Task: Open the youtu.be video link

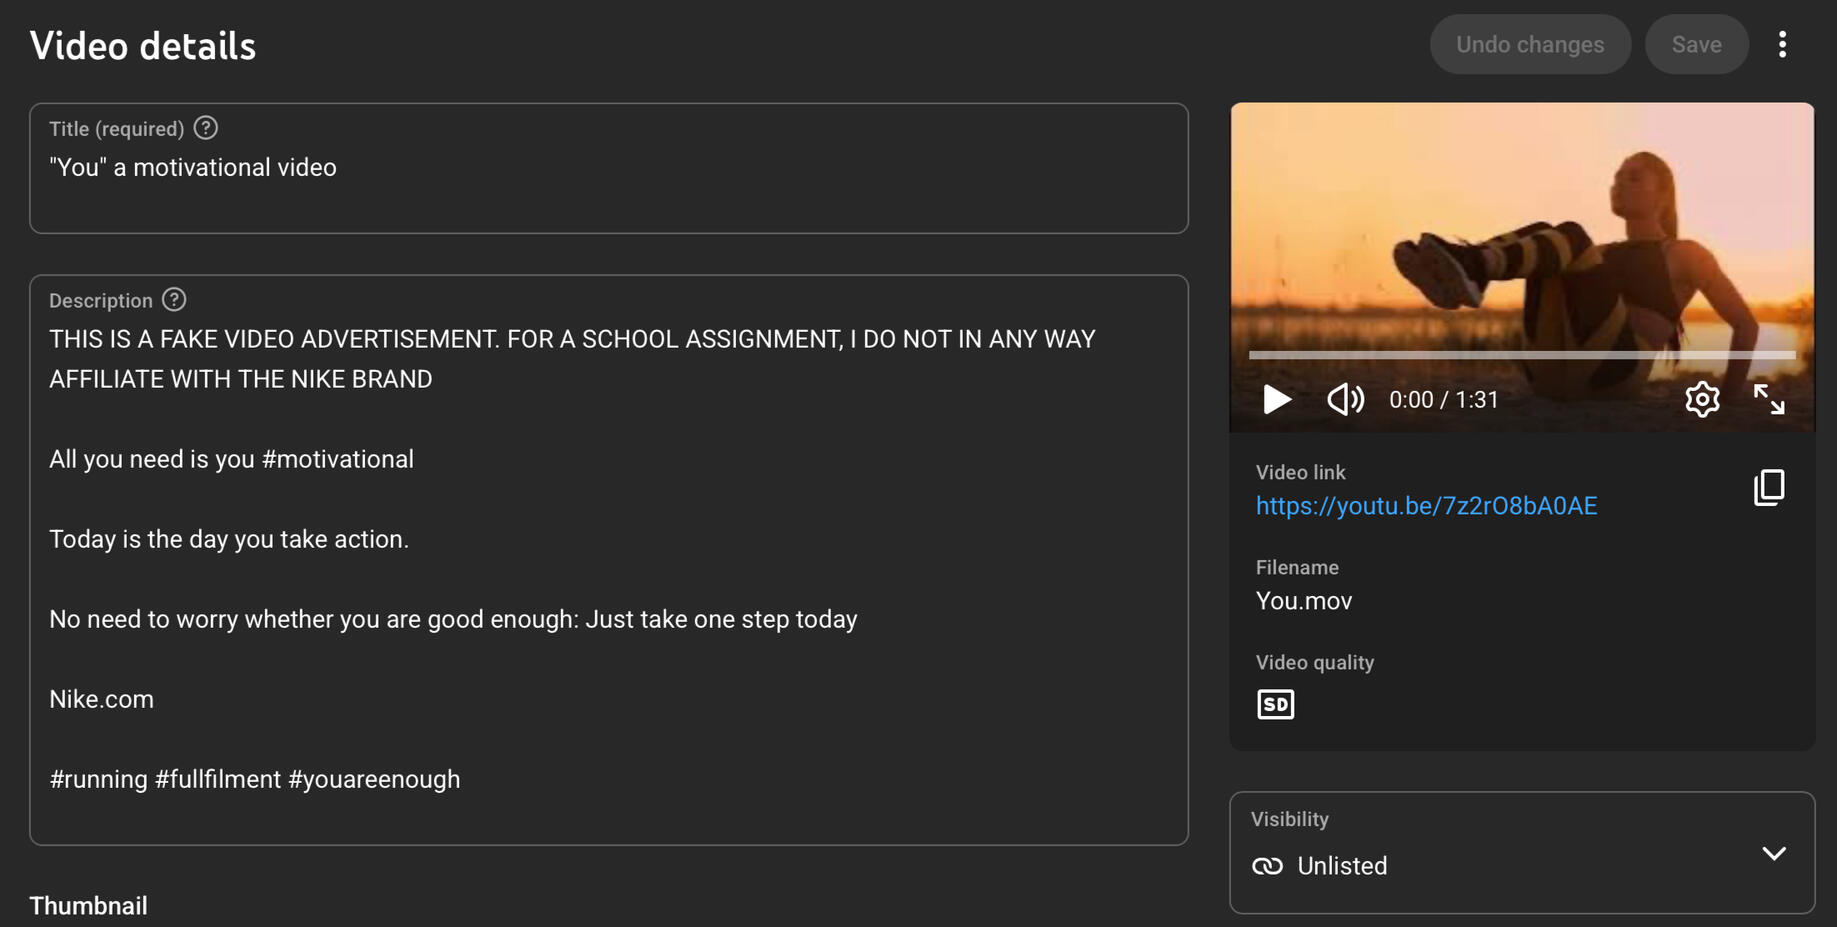Action: [x=1426, y=506]
